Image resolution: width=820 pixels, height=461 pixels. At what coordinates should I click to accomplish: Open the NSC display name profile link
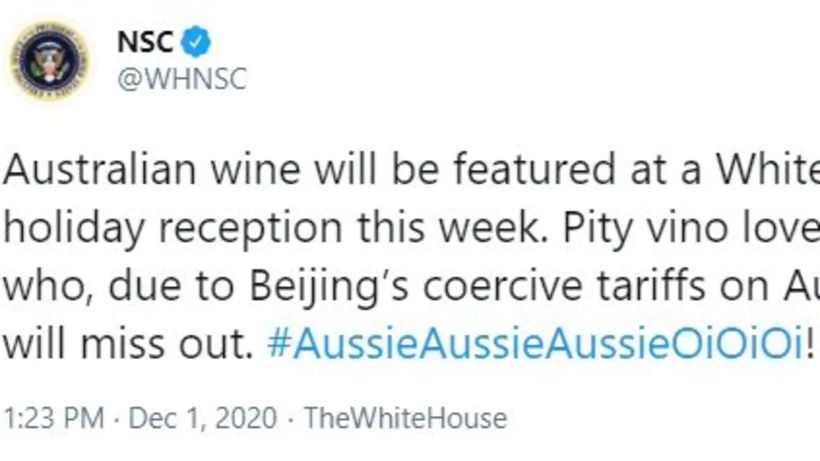pyautogui.click(x=145, y=41)
